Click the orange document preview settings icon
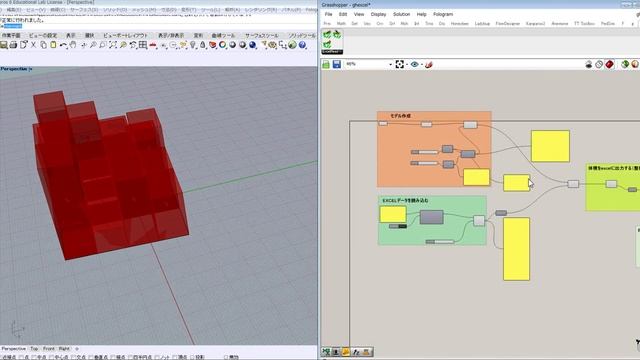The height and width of the screenshot is (360, 640). (x=635, y=64)
